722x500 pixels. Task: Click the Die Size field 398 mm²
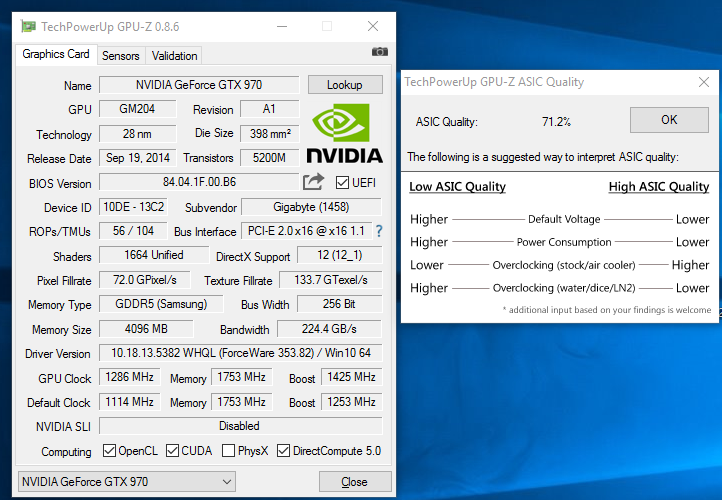(270, 134)
